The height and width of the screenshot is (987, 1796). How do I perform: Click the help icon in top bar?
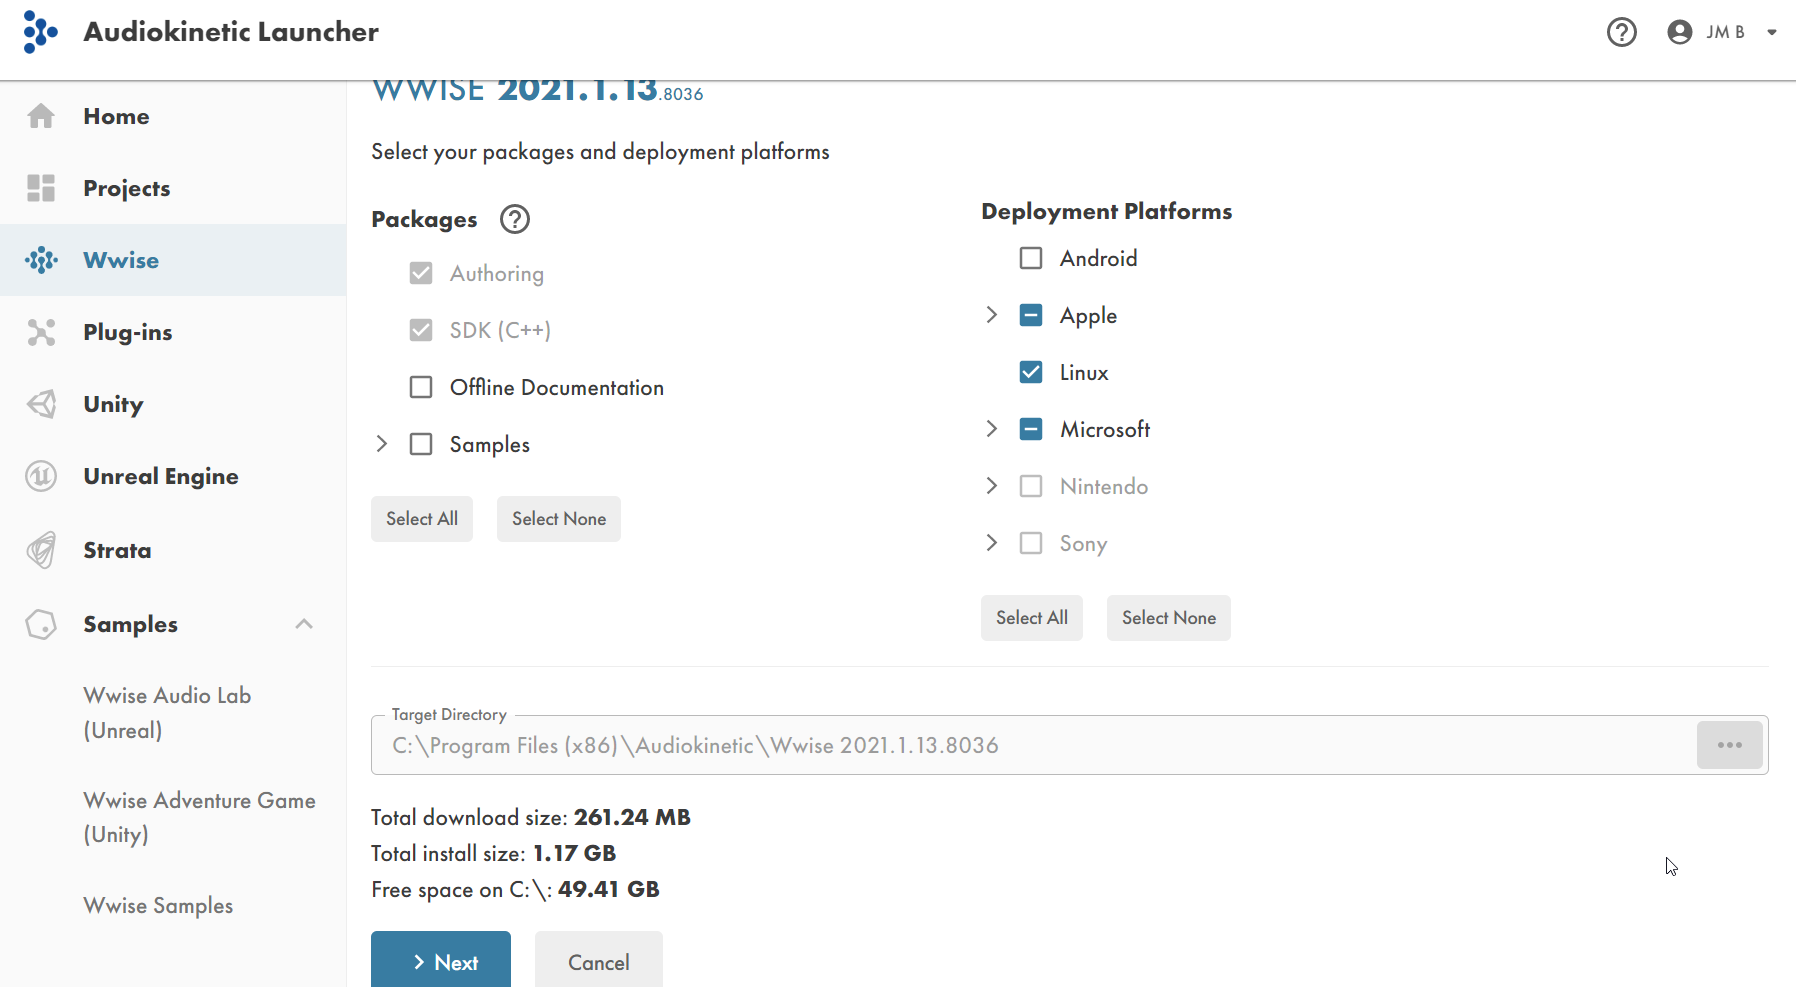(1621, 32)
